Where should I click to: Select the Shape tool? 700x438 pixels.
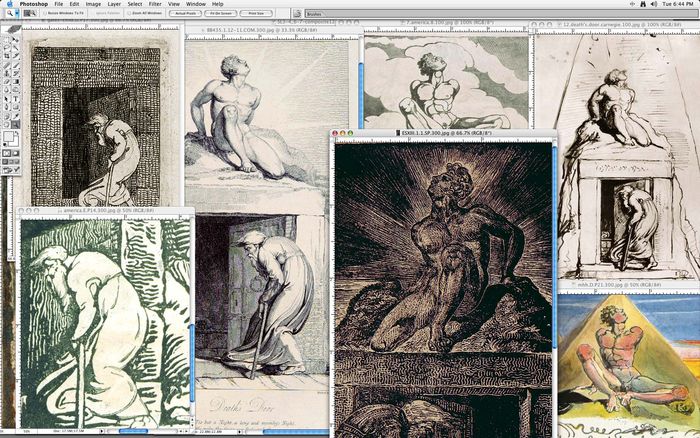pos(15,106)
